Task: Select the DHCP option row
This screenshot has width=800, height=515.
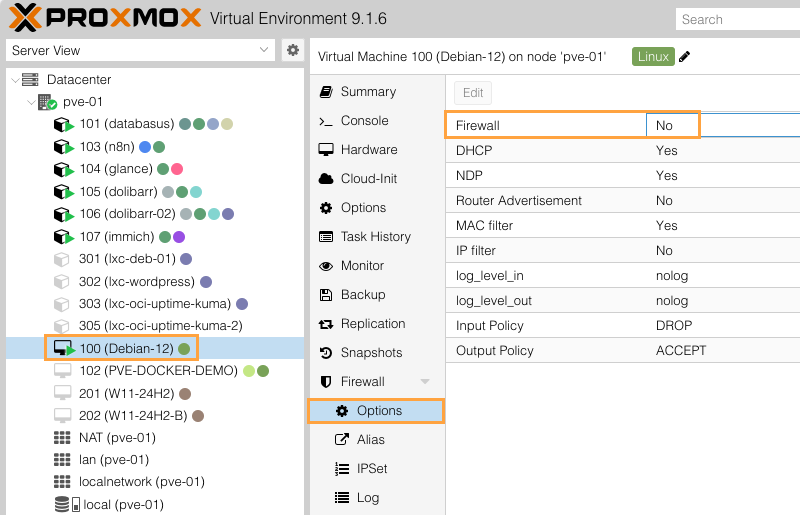Action: point(623,151)
